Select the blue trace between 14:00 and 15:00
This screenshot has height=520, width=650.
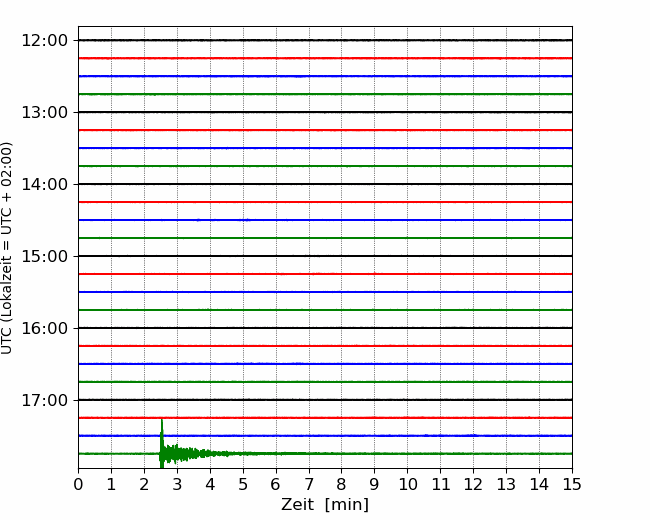pyautogui.click(x=325, y=220)
